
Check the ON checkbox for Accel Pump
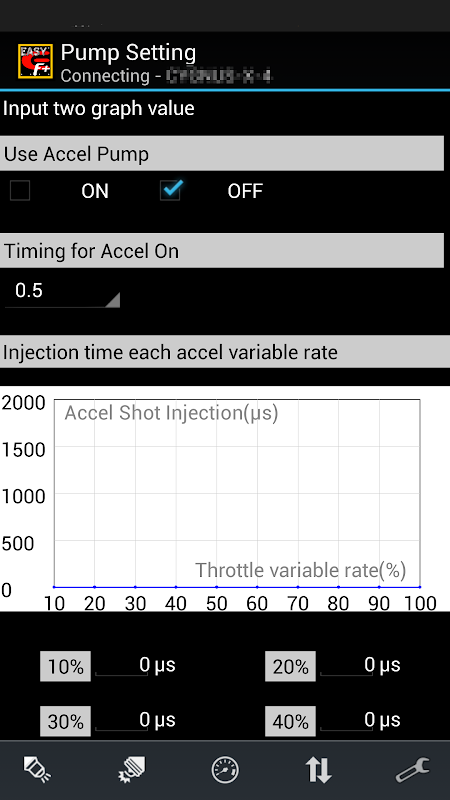tap(20, 191)
